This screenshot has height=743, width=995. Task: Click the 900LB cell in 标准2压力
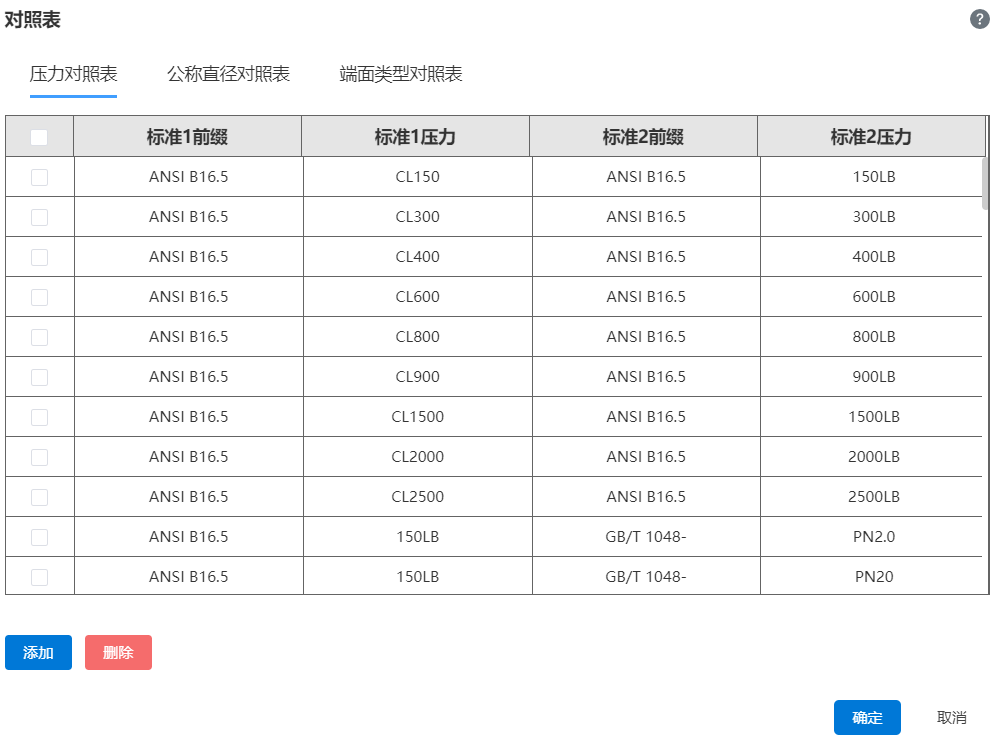coord(874,376)
